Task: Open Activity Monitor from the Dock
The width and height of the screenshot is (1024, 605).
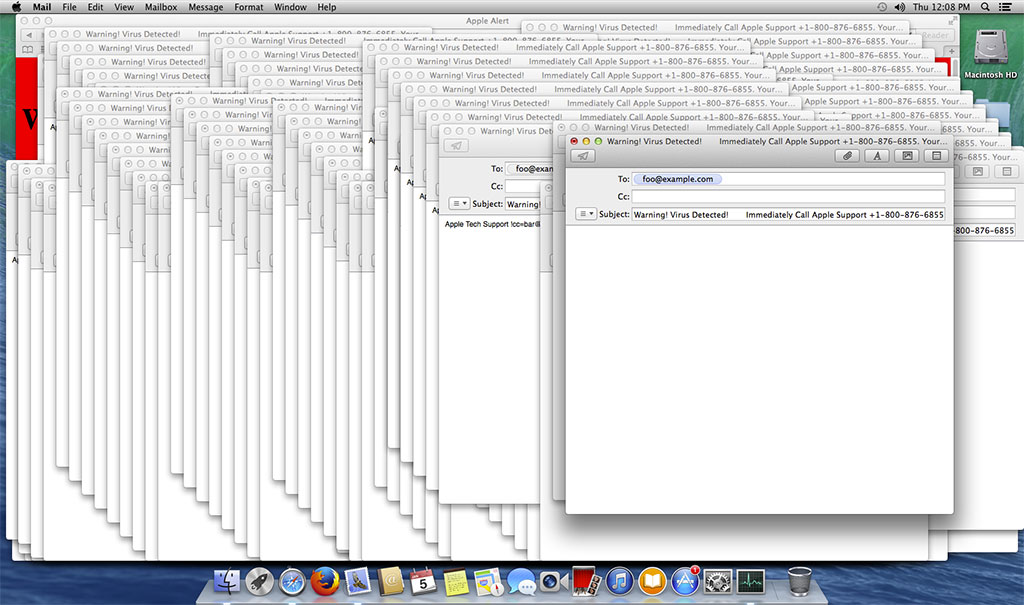Action: click(750, 581)
